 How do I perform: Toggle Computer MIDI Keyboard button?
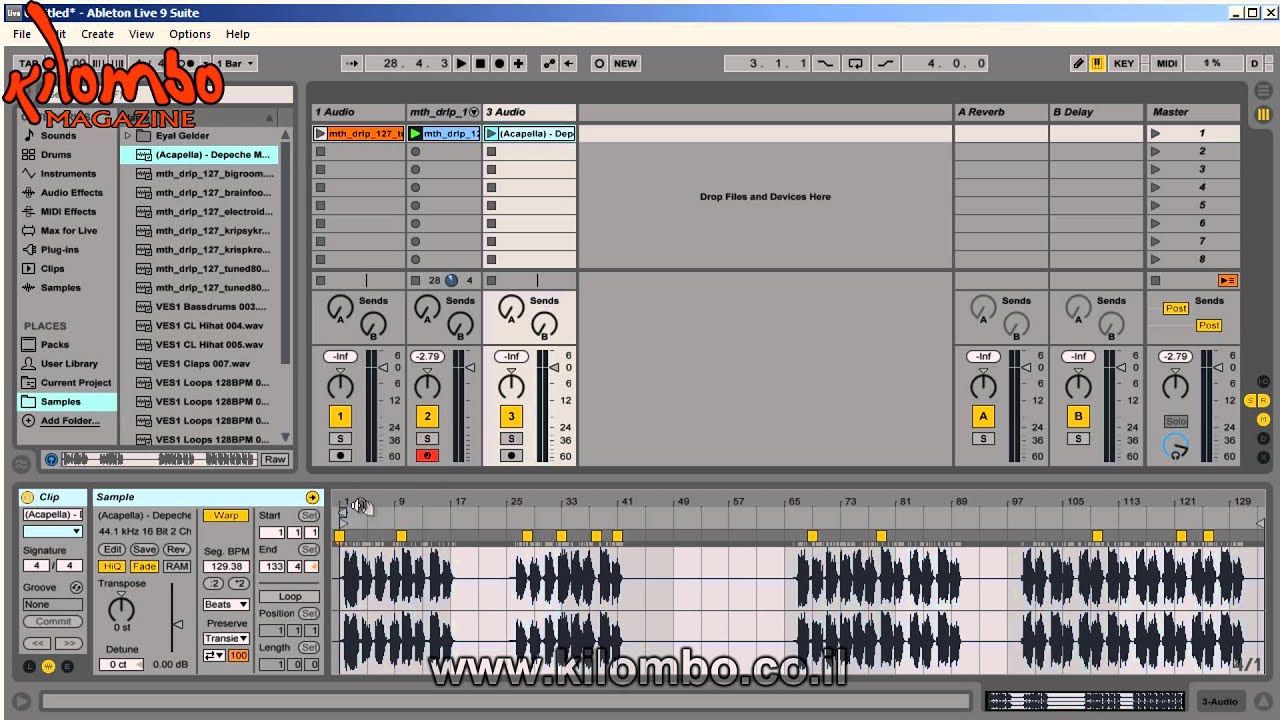(x=1097, y=63)
